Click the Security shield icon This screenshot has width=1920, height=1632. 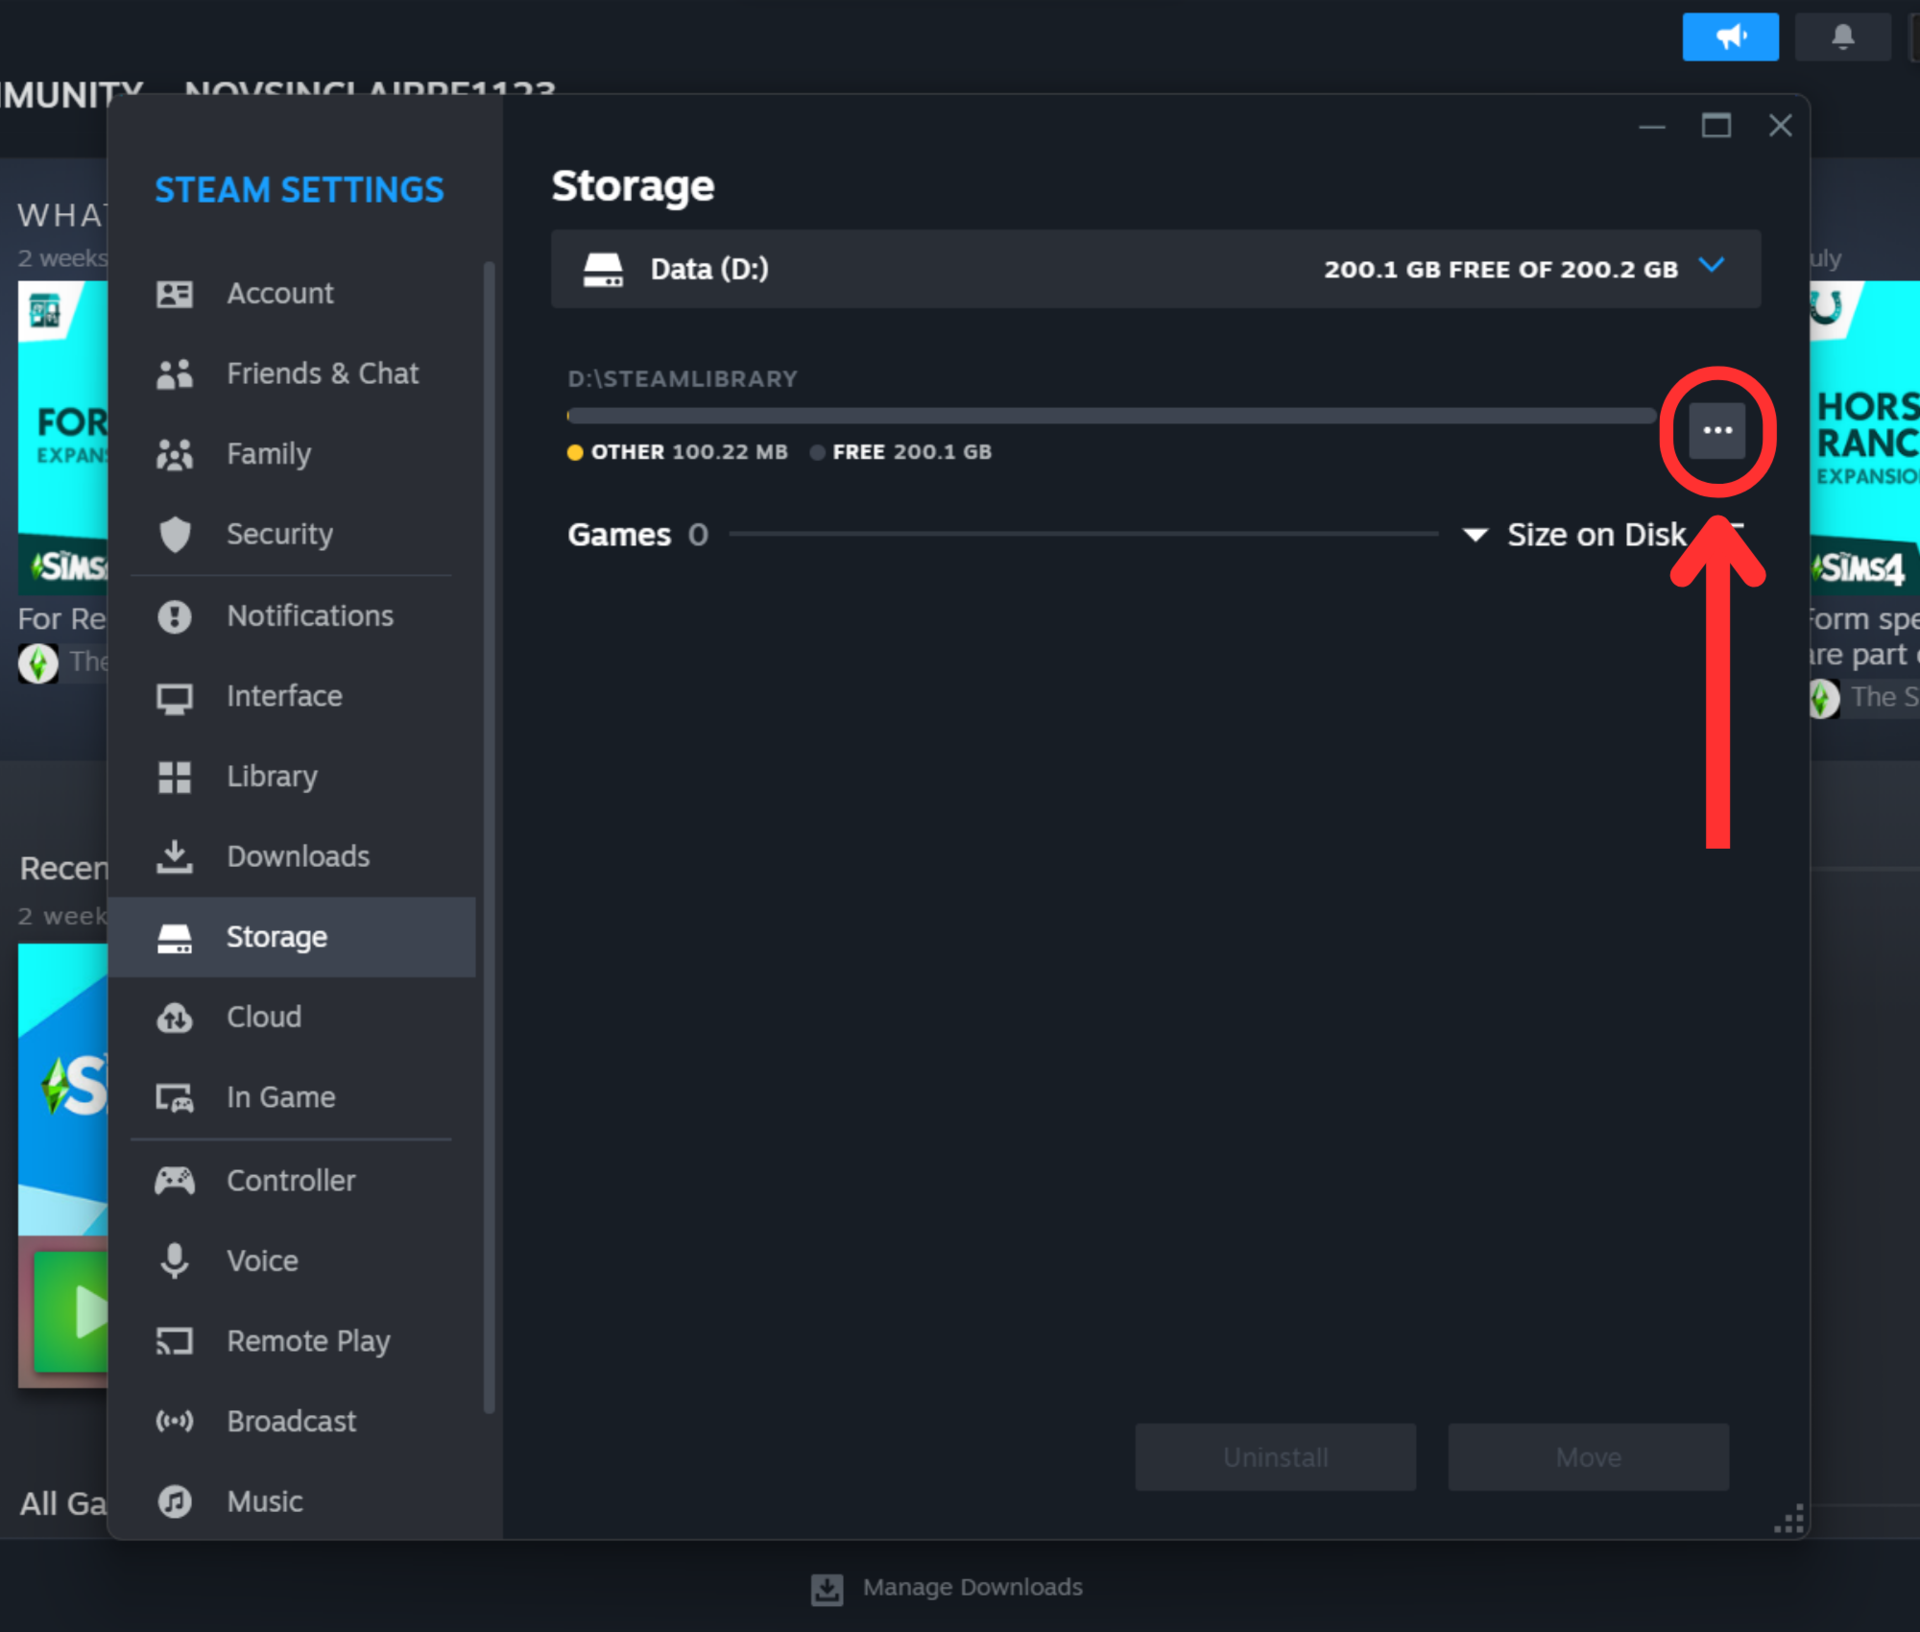pyautogui.click(x=174, y=534)
